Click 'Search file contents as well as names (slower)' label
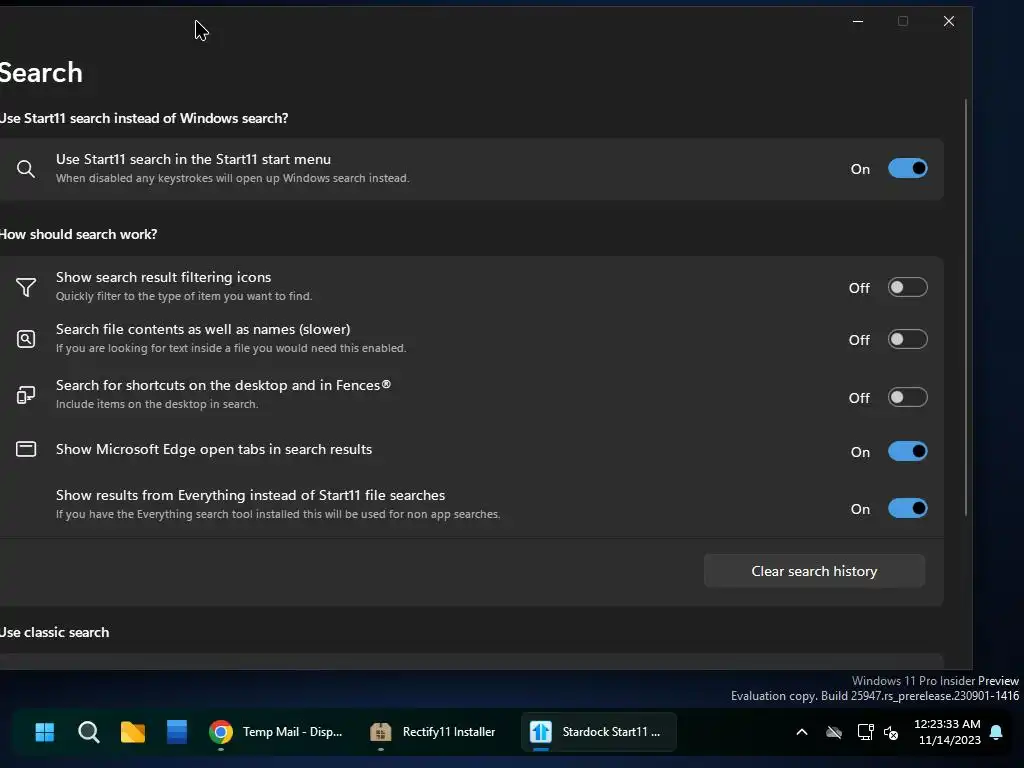1024x768 pixels. click(x=203, y=329)
